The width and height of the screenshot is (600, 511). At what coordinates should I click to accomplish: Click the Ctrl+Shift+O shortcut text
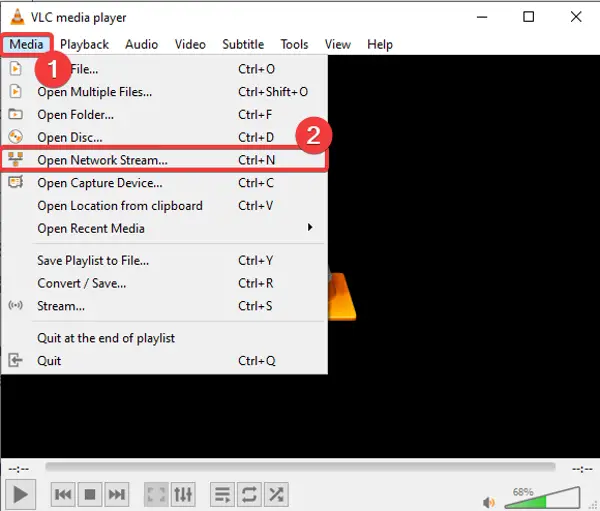[273, 92]
